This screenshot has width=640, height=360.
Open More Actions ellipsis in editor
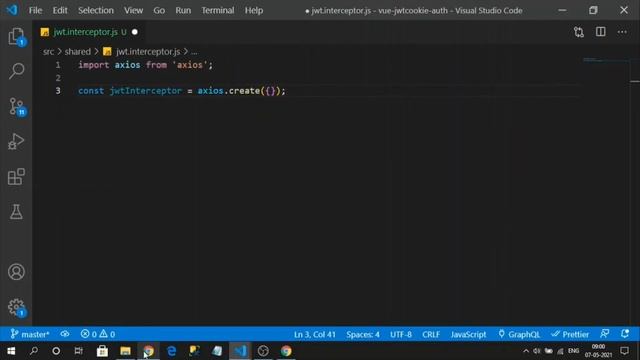pyautogui.click(x=622, y=32)
